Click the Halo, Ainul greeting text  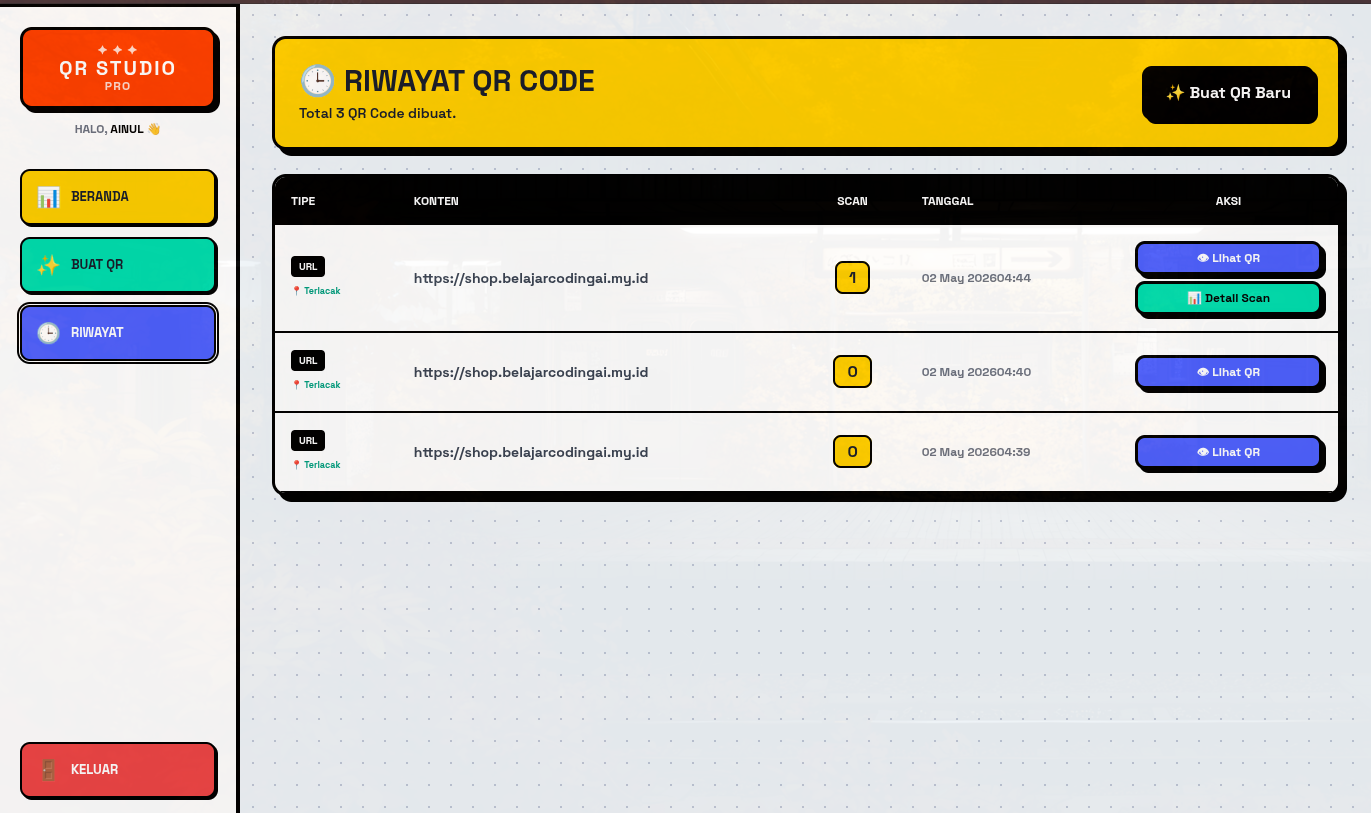[x=118, y=129]
